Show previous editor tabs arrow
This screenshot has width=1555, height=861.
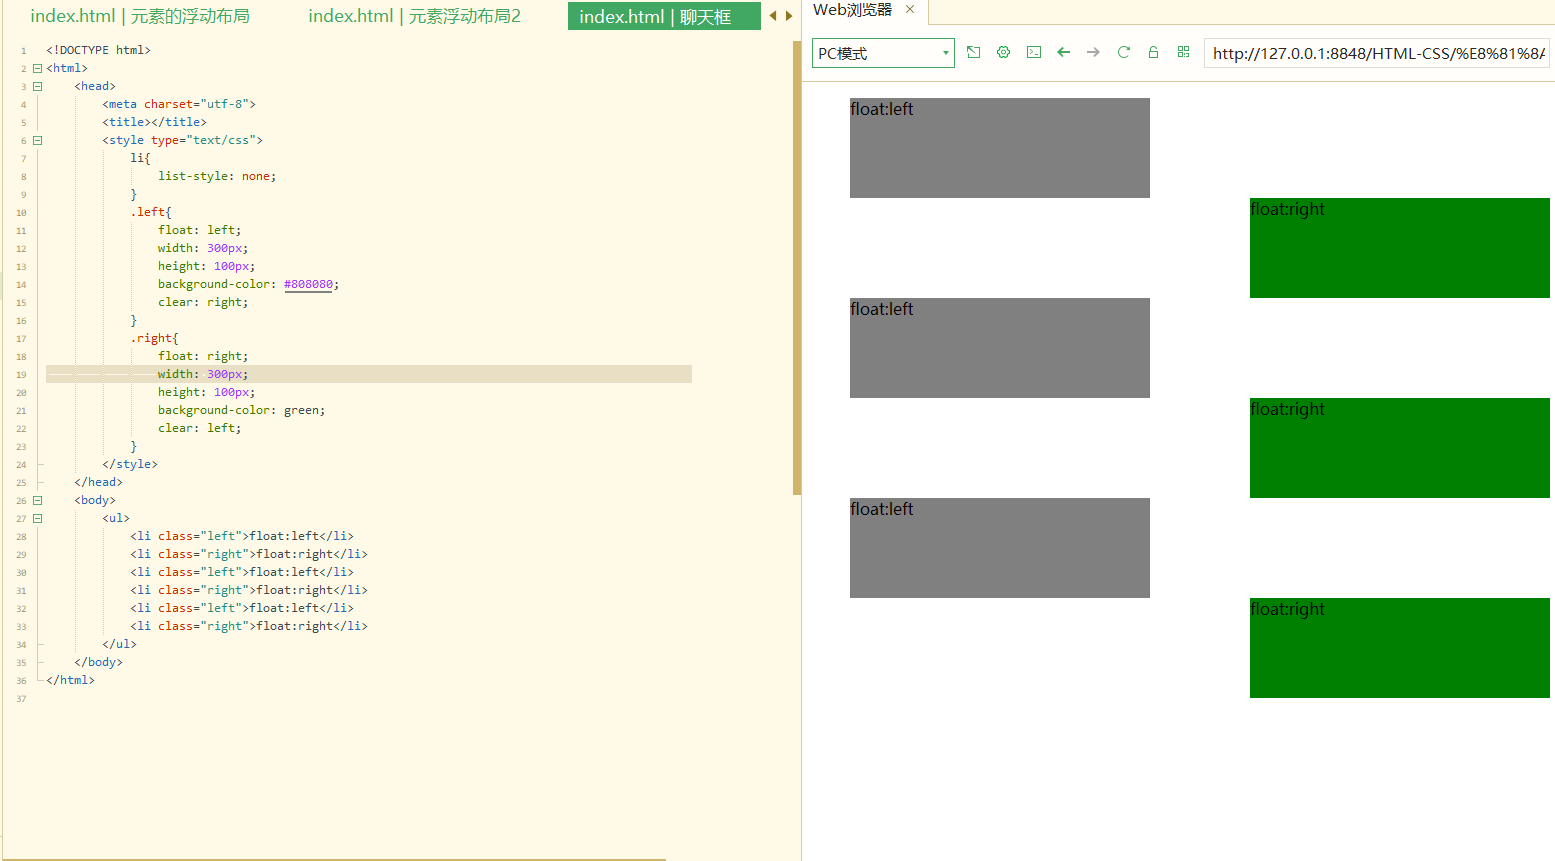tap(772, 16)
